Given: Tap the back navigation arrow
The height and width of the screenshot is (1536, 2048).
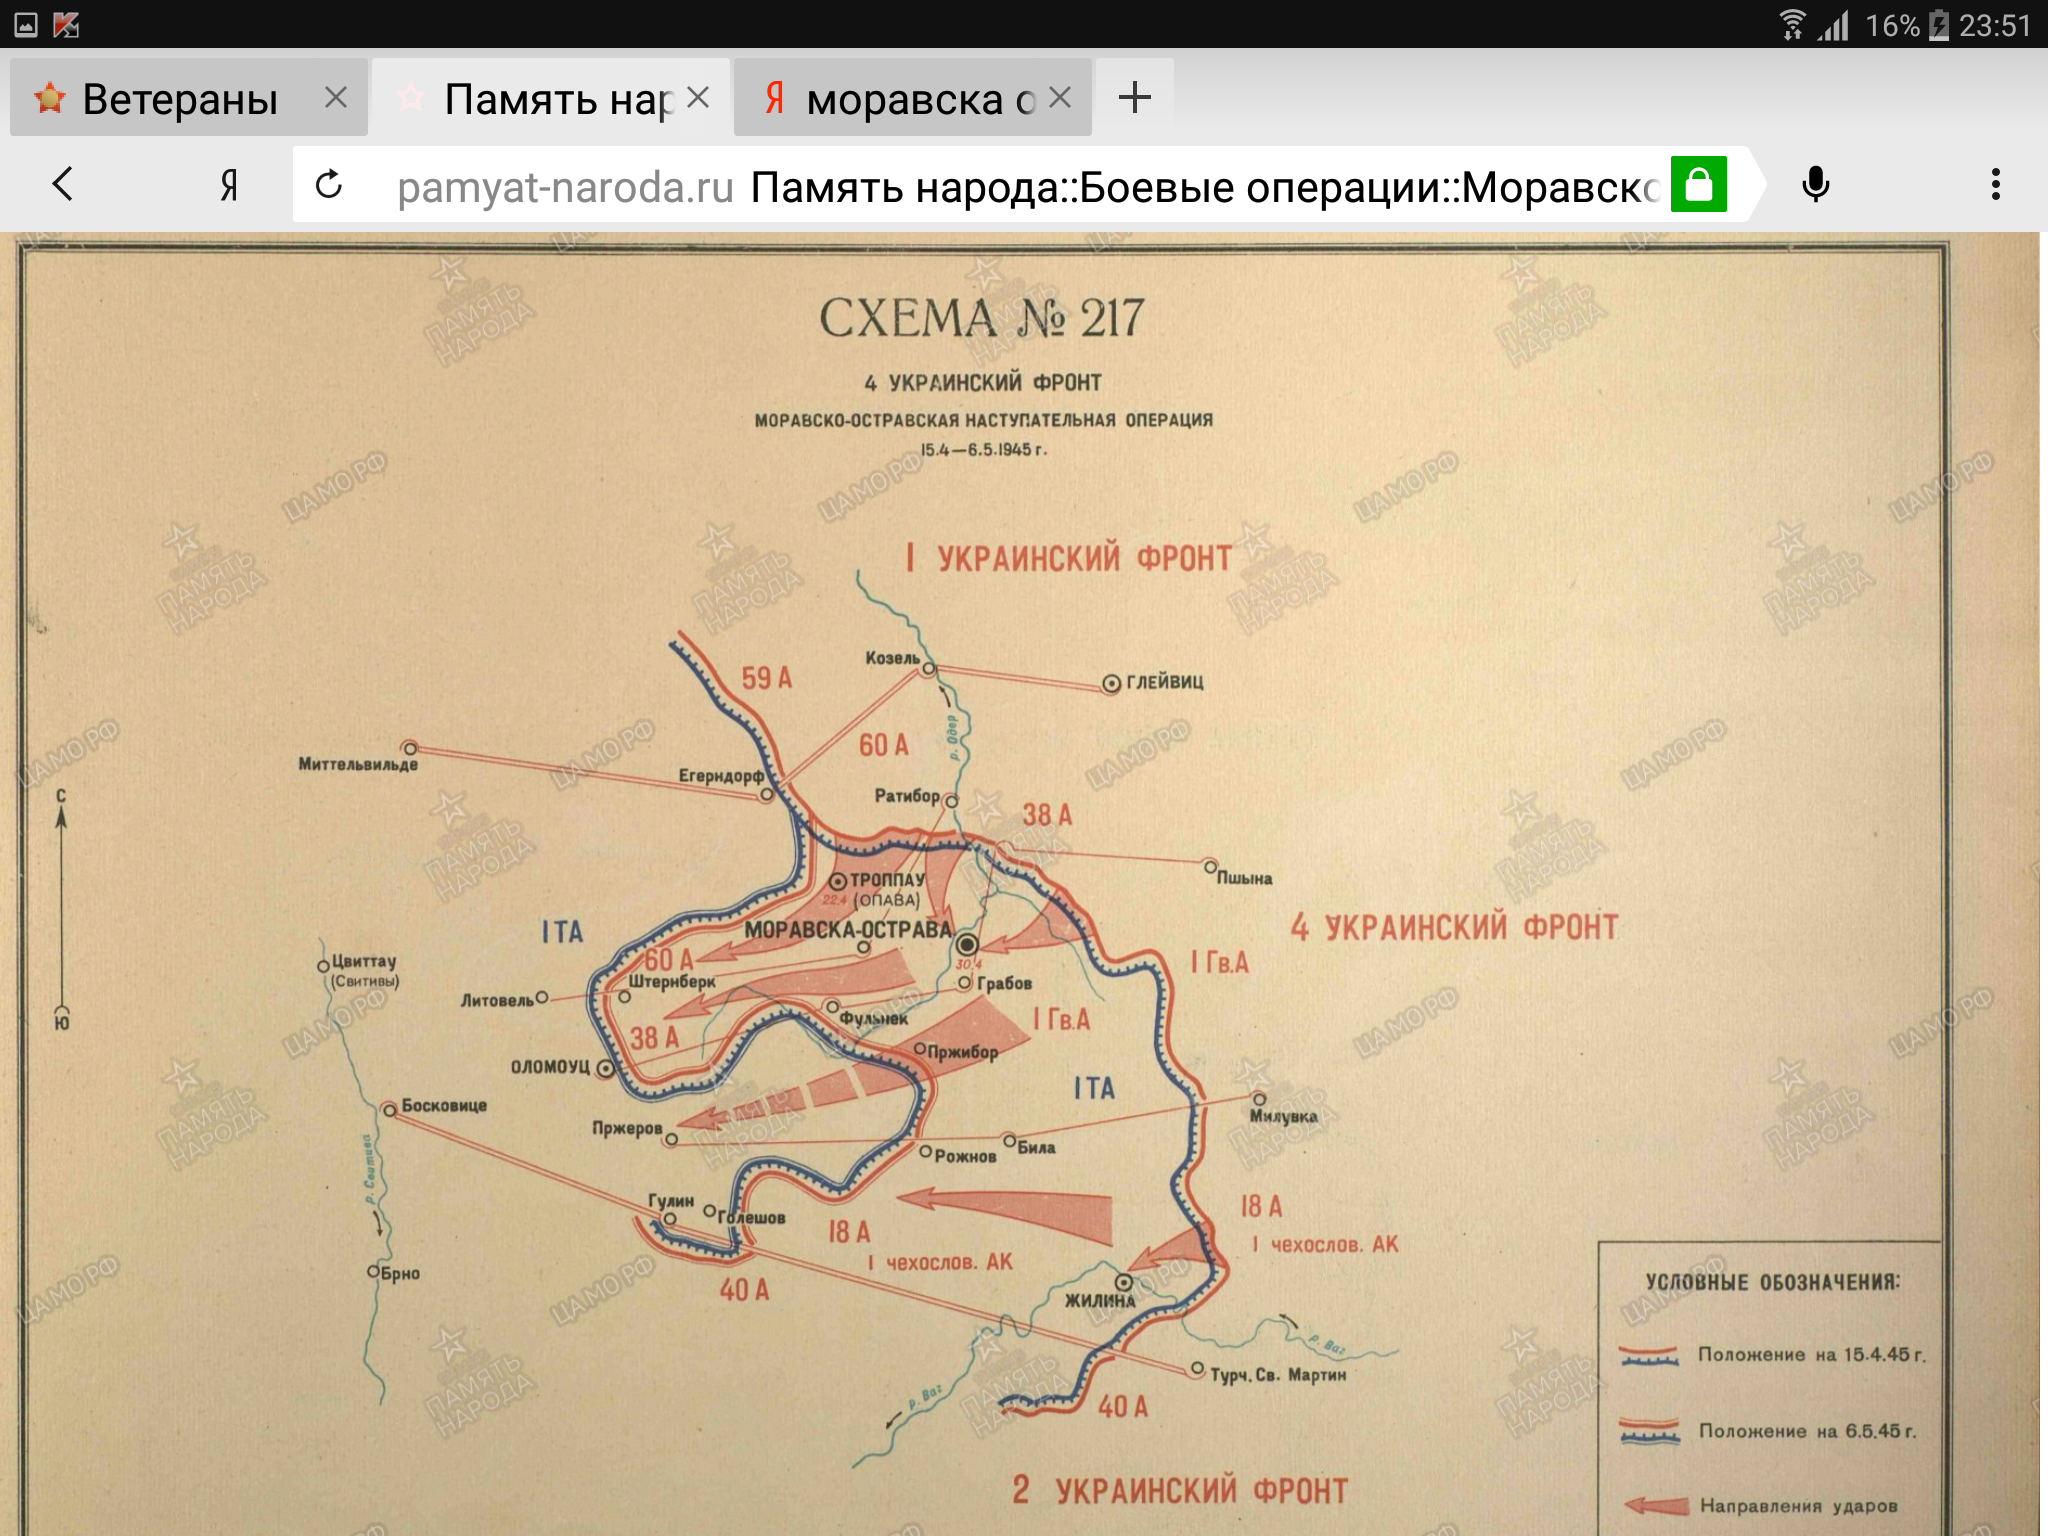Looking at the screenshot, I should point(62,184).
